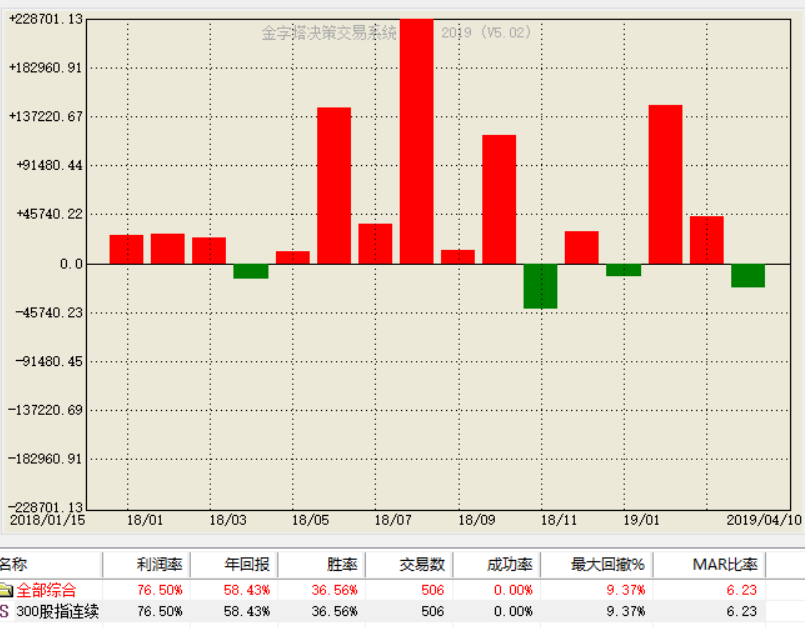Click the 2018/01/15 start date label
This screenshot has height=628, width=805.
click(47, 520)
